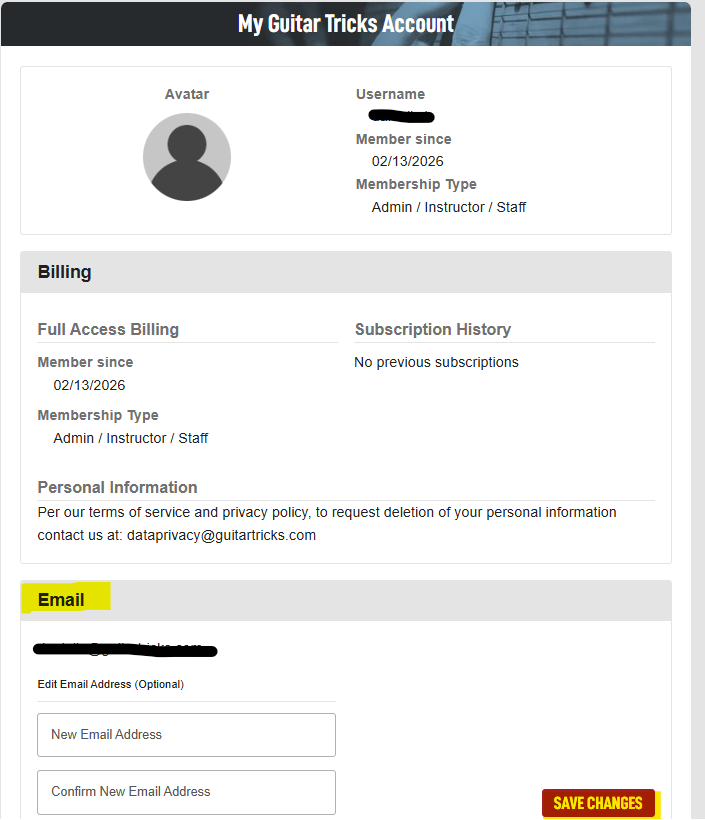Click the Subscription History heading
The height and width of the screenshot is (820, 705).
point(433,329)
